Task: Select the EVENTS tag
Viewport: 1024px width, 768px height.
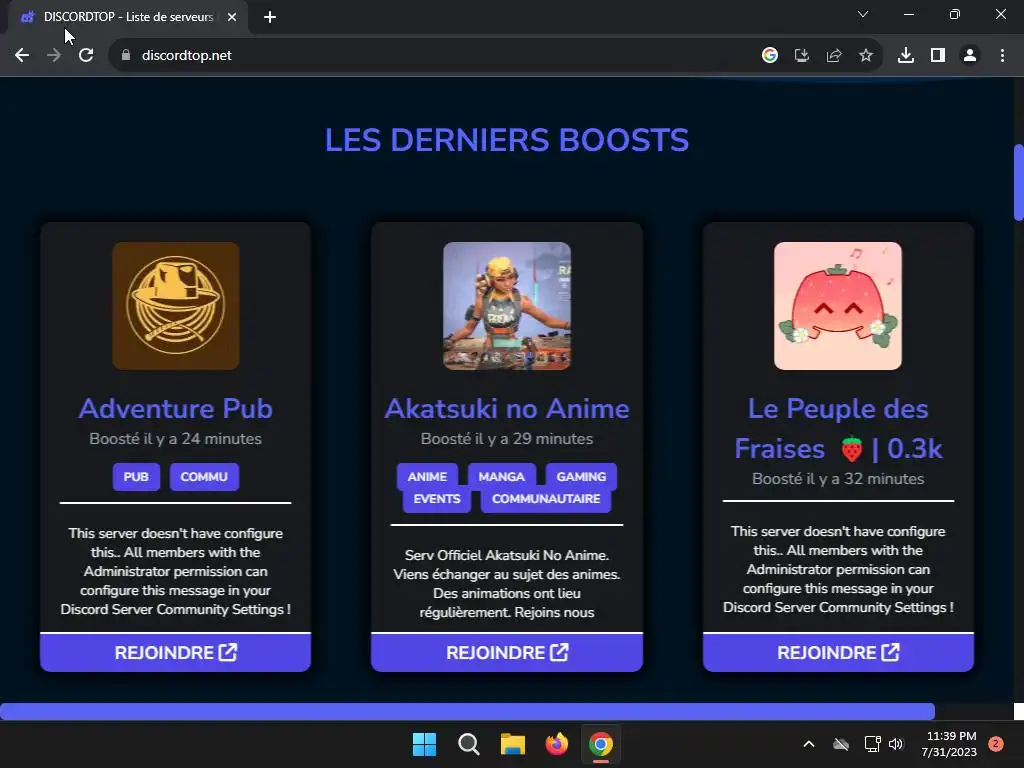Action: (437, 499)
